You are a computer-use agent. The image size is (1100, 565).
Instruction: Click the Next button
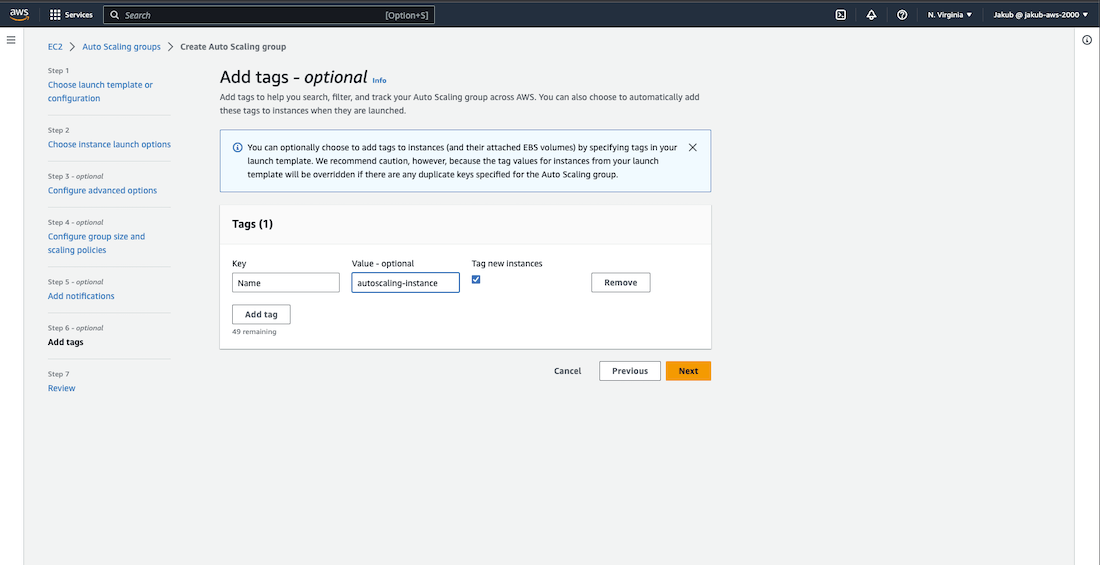point(688,371)
